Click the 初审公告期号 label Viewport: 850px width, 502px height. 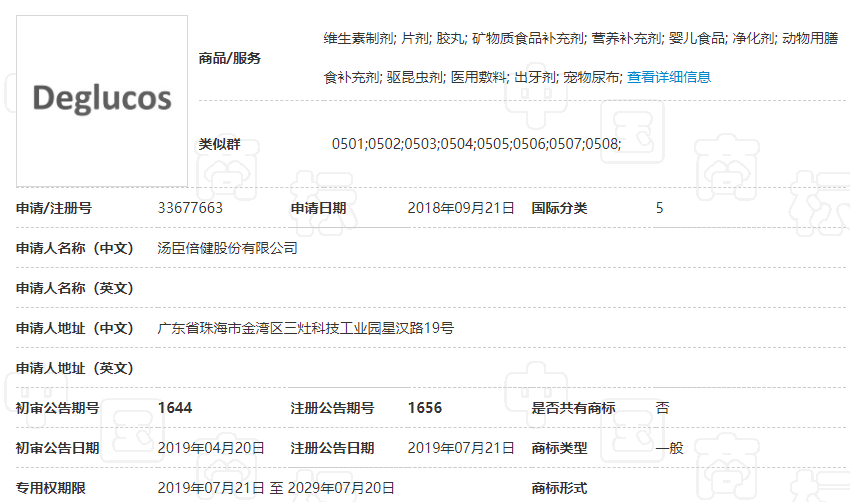click(58, 408)
